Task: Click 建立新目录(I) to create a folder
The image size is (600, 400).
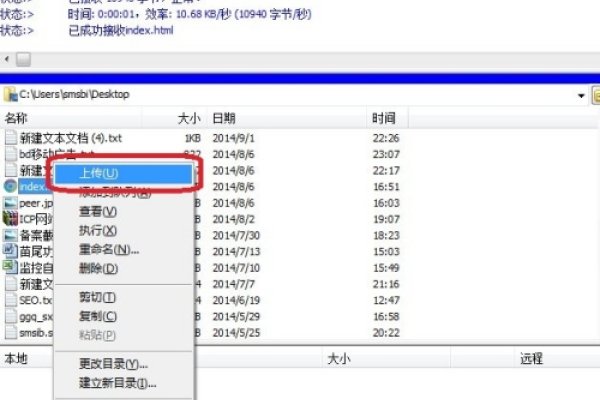Action: pyautogui.click(x=117, y=382)
